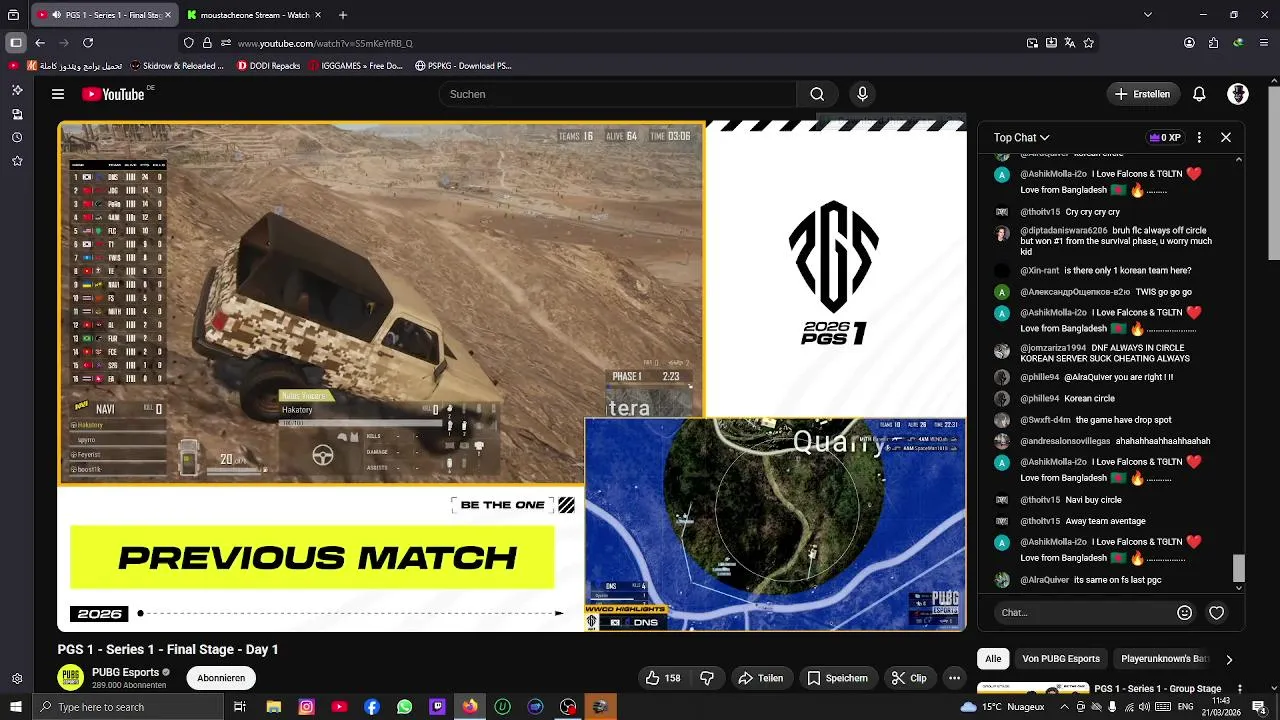
Task: Open the page translate icon in address bar
Action: click(x=1070, y=43)
